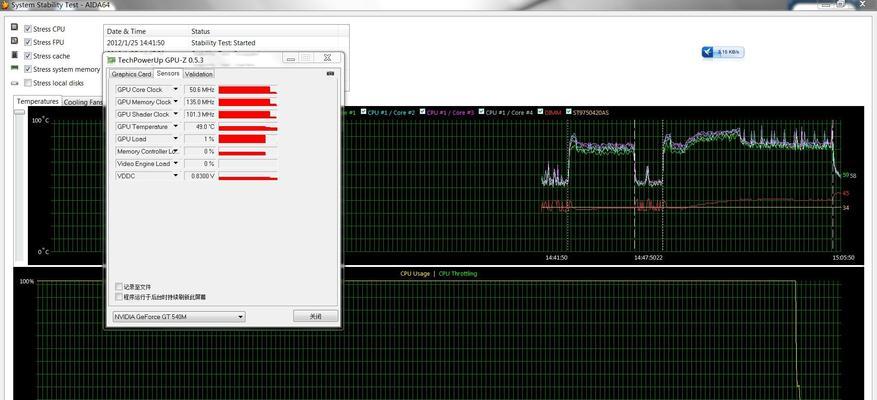Open the GPU Memory Clock sensor dropdown

coord(175,102)
